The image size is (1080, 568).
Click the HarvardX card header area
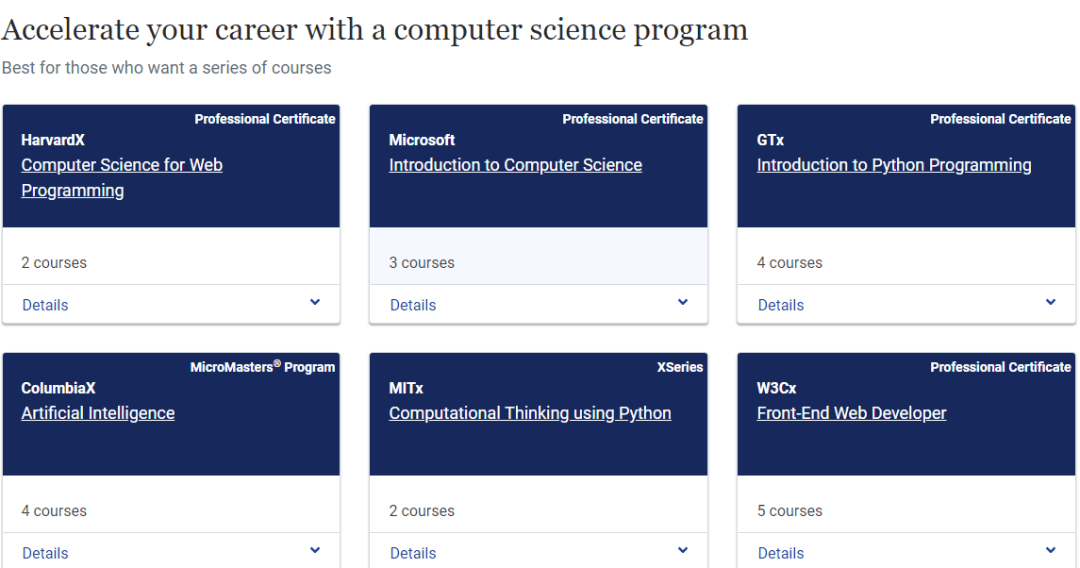[x=172, y=166]
